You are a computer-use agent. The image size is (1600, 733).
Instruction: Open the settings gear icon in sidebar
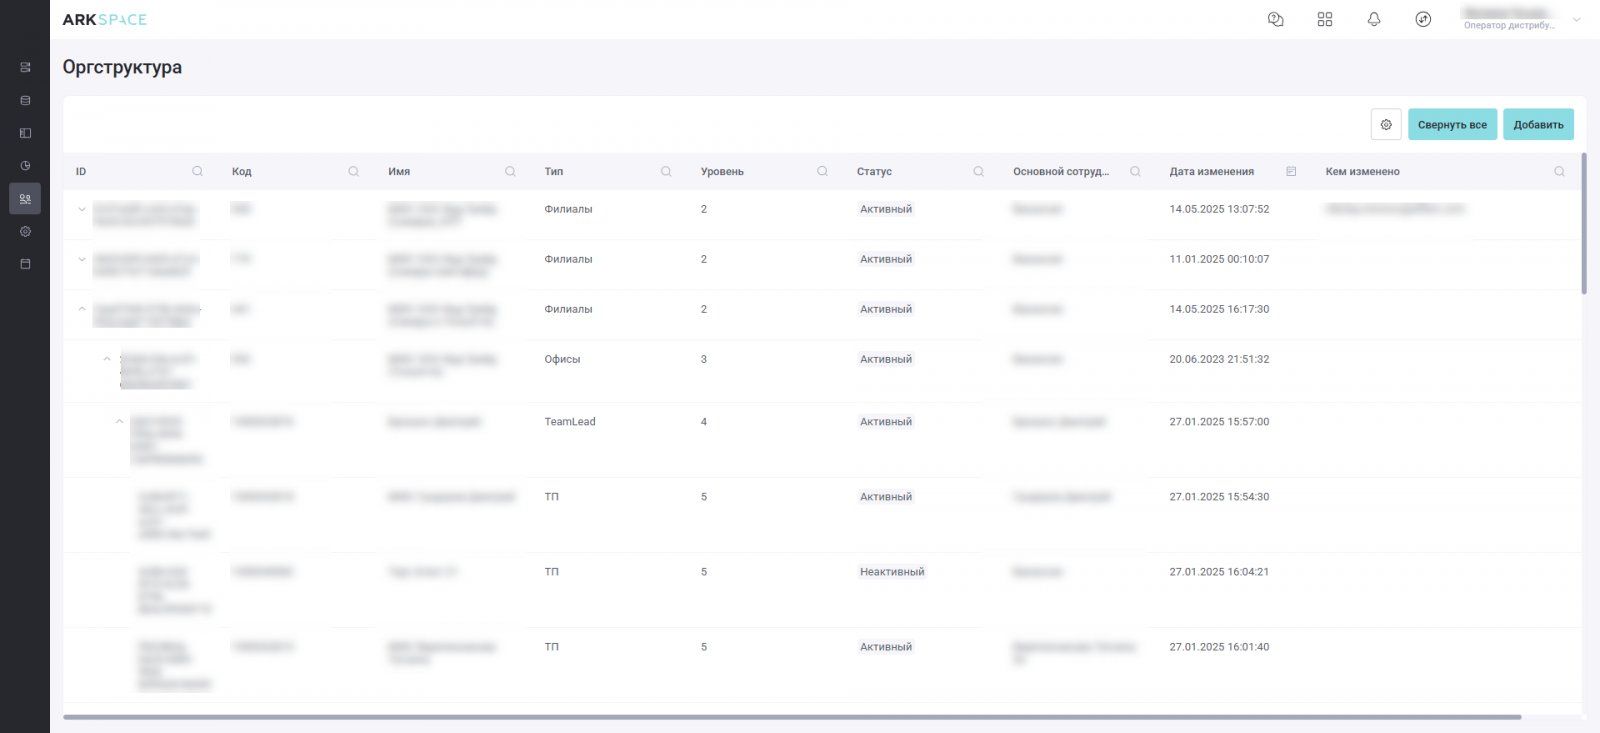pyautogui.click(x=25, y=232)
